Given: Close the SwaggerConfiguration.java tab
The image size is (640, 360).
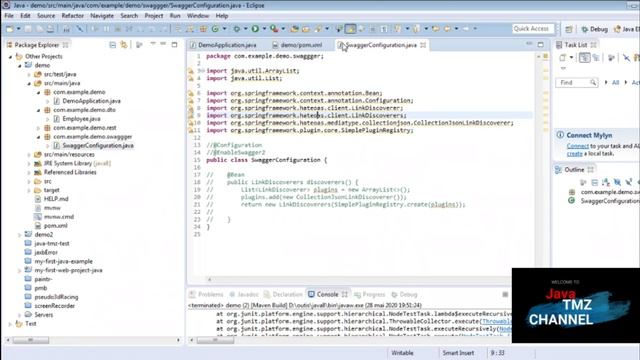Looking at the screenshot, I should [423, 45].
